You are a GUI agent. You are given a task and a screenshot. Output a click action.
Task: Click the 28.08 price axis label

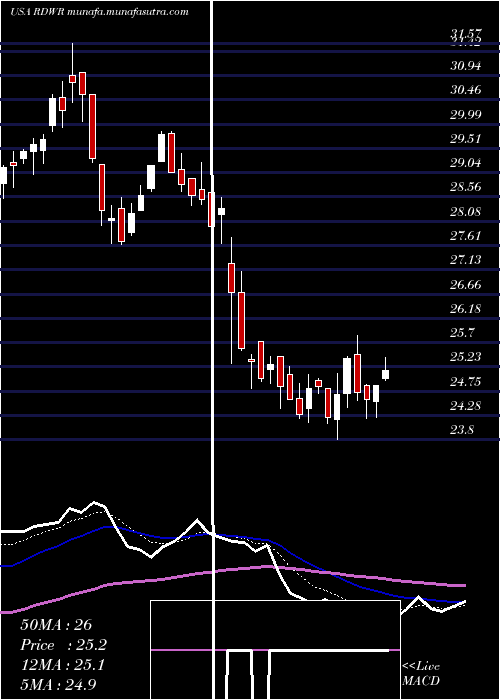[466, 212]
